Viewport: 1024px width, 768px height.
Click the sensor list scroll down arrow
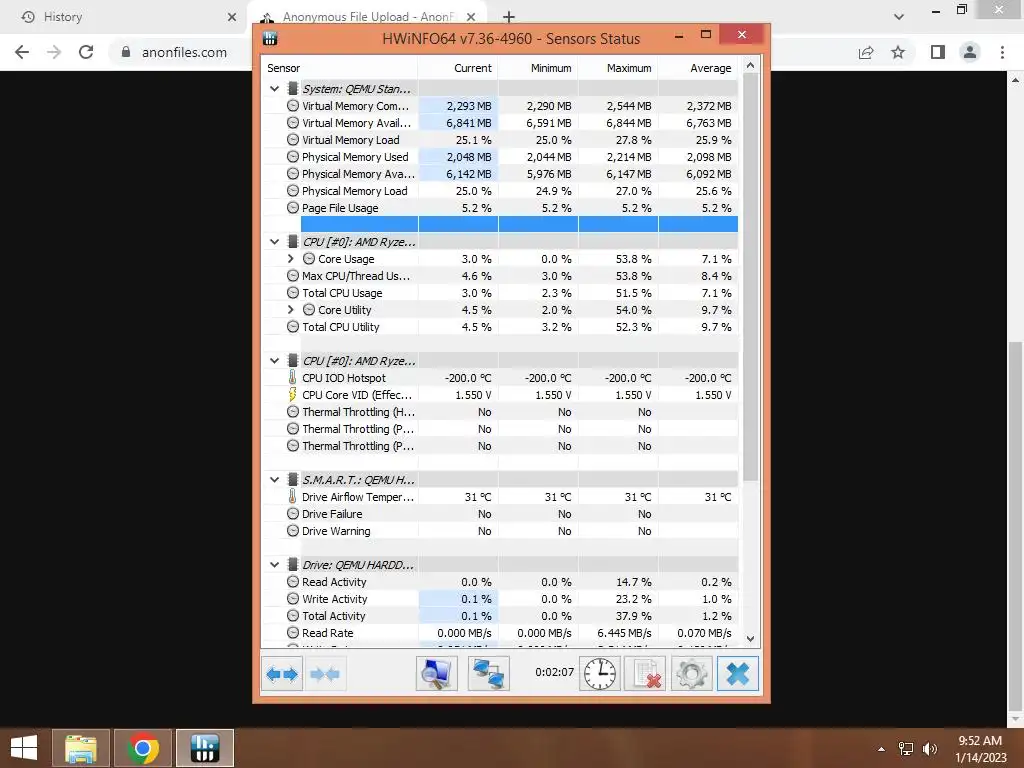(750, 639)
